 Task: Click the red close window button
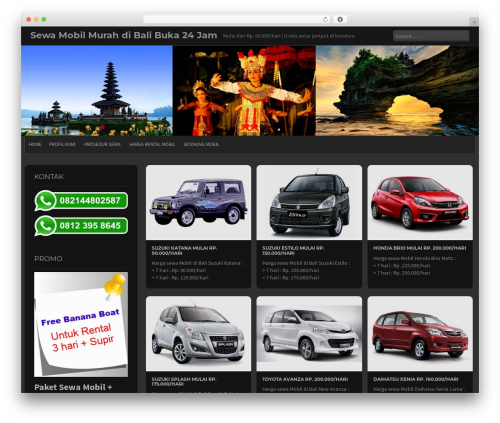click(29, 19)
